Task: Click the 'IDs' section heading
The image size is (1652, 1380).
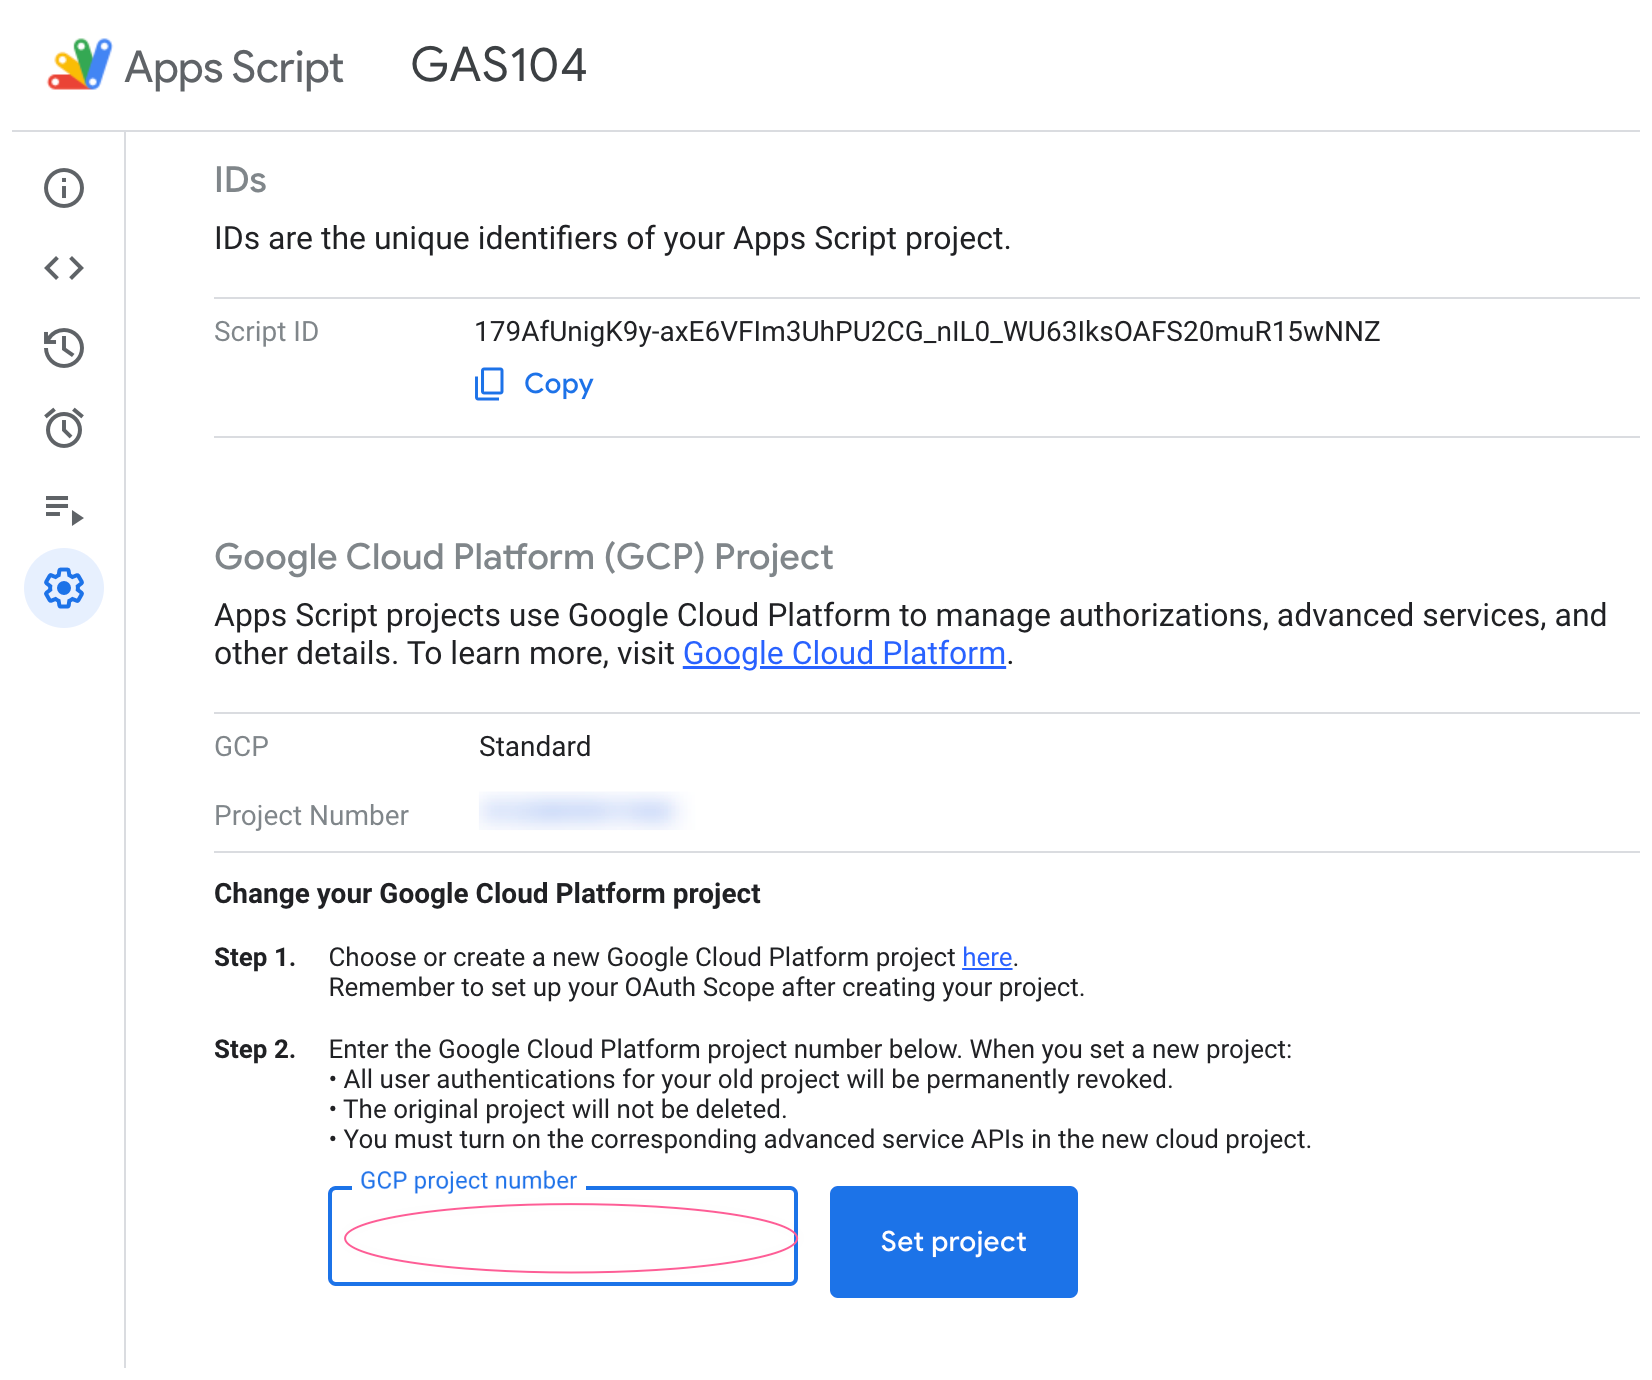Action: 240,180
